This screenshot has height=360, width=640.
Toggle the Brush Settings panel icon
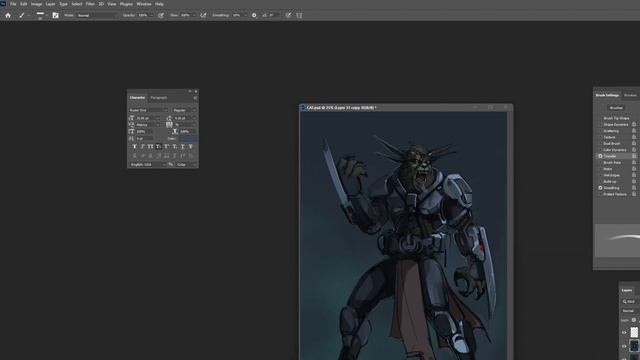click(x=56, y=15)
